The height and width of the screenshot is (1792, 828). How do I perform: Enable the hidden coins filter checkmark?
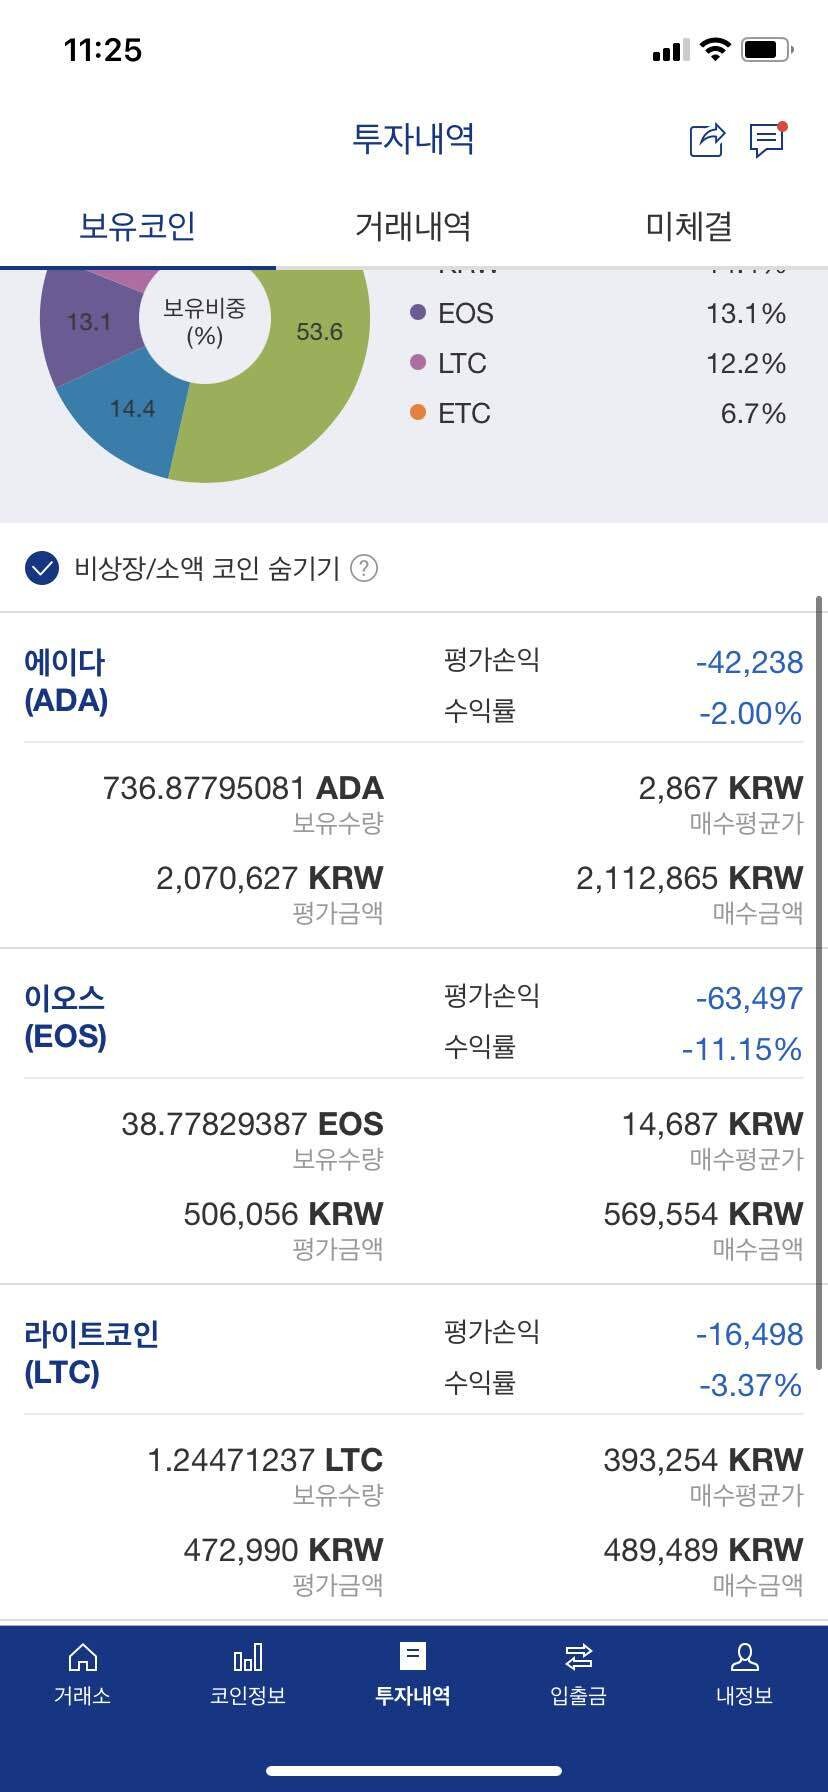click(x=41, y=570)
